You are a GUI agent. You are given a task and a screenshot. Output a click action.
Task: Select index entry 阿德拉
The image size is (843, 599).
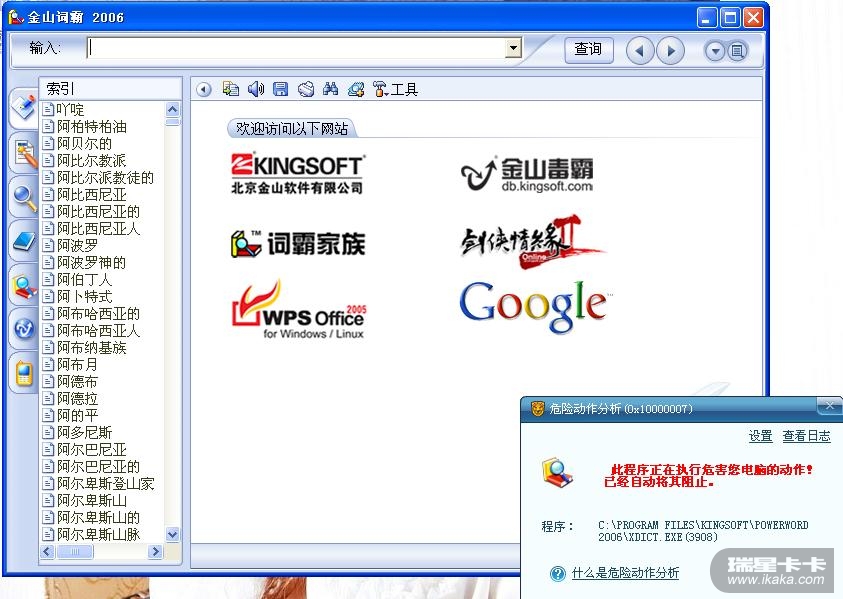pos(71,398)
